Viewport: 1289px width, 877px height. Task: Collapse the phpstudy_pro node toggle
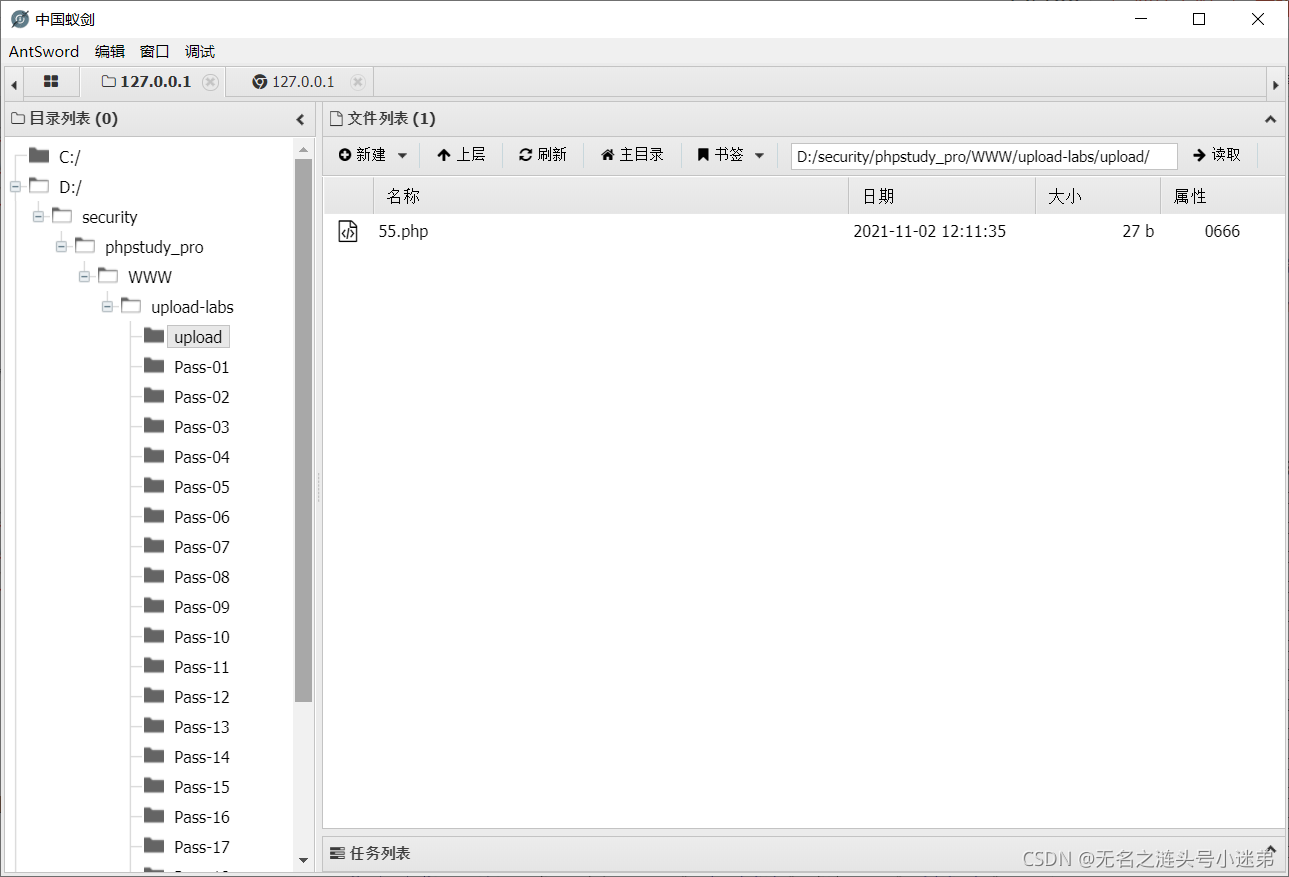coord(61,246)
